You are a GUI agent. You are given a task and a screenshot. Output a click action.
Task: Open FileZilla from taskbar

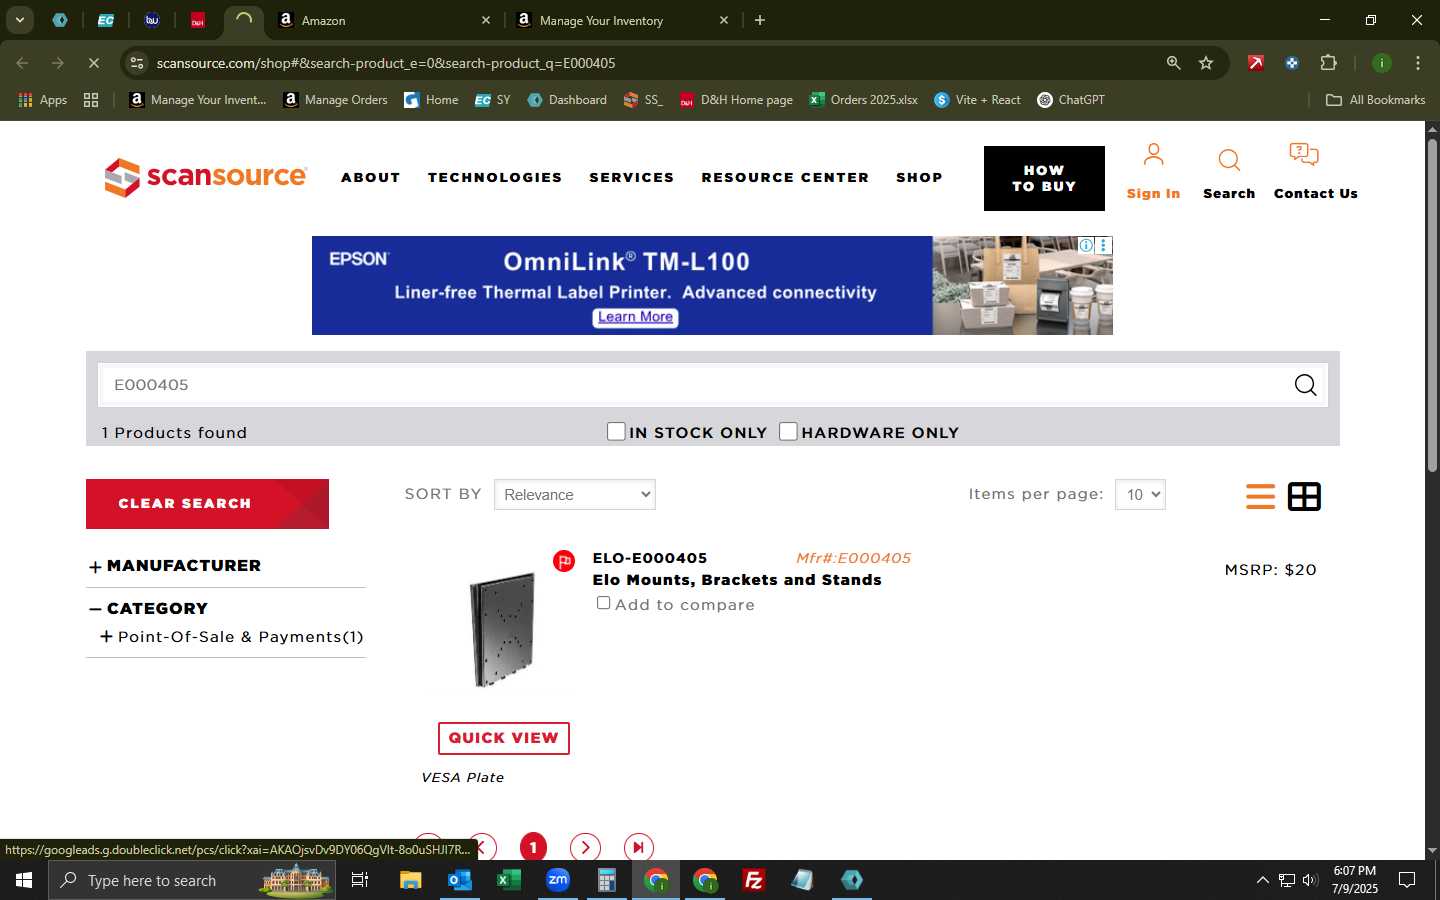[754, 880]
